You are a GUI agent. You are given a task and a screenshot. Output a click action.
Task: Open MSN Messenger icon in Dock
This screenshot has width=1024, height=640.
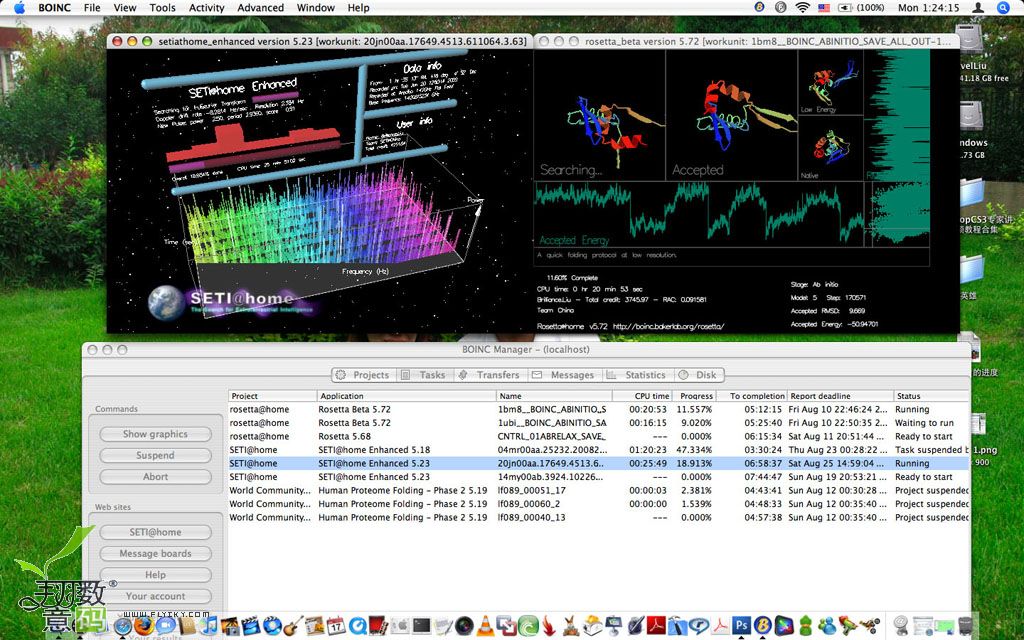click(x=827, y=626)
